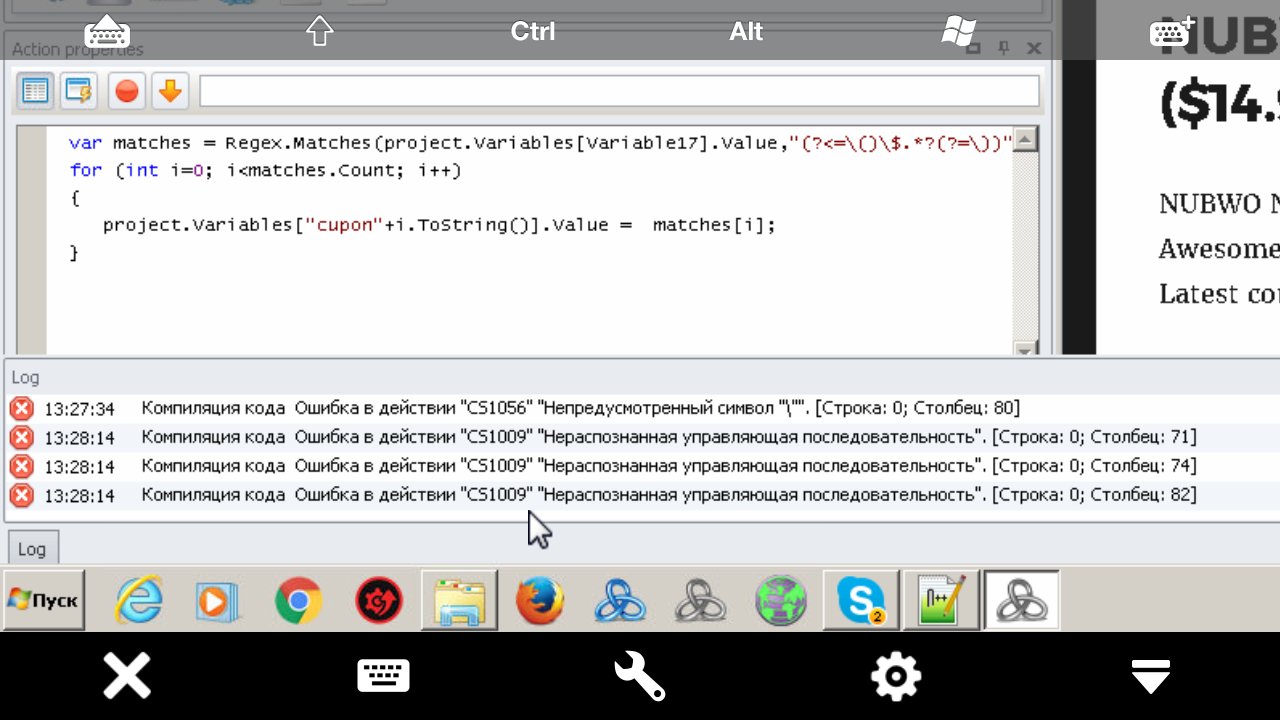1280x720 pixels.
Task: Open the blue knot app on taskbar
Action: tap(619, 601)
